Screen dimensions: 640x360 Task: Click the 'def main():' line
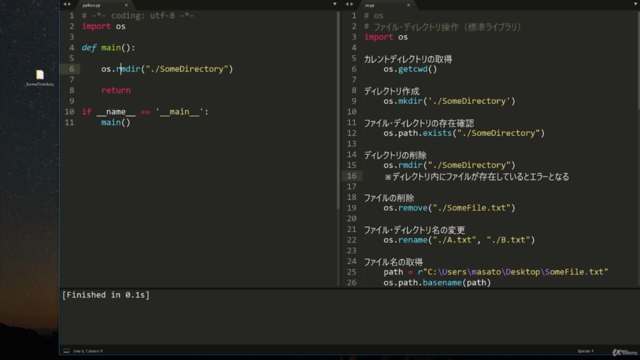click(108, 48)
